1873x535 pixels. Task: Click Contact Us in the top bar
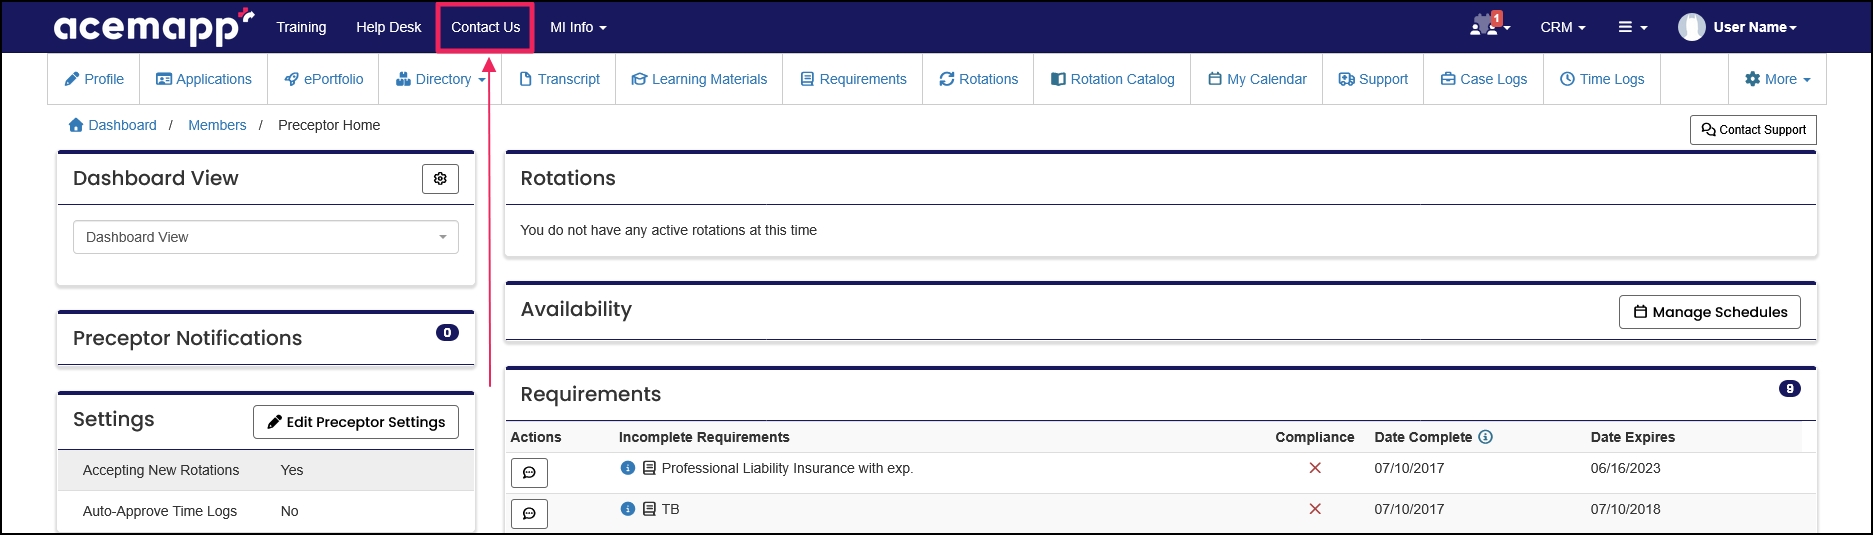tap(485, 27)
